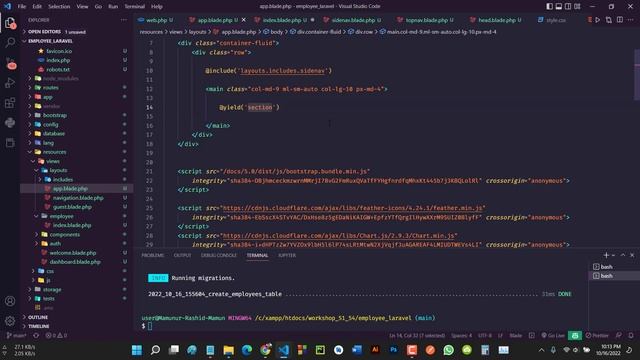Maximize the terminal panel with caret

(623, 255)
